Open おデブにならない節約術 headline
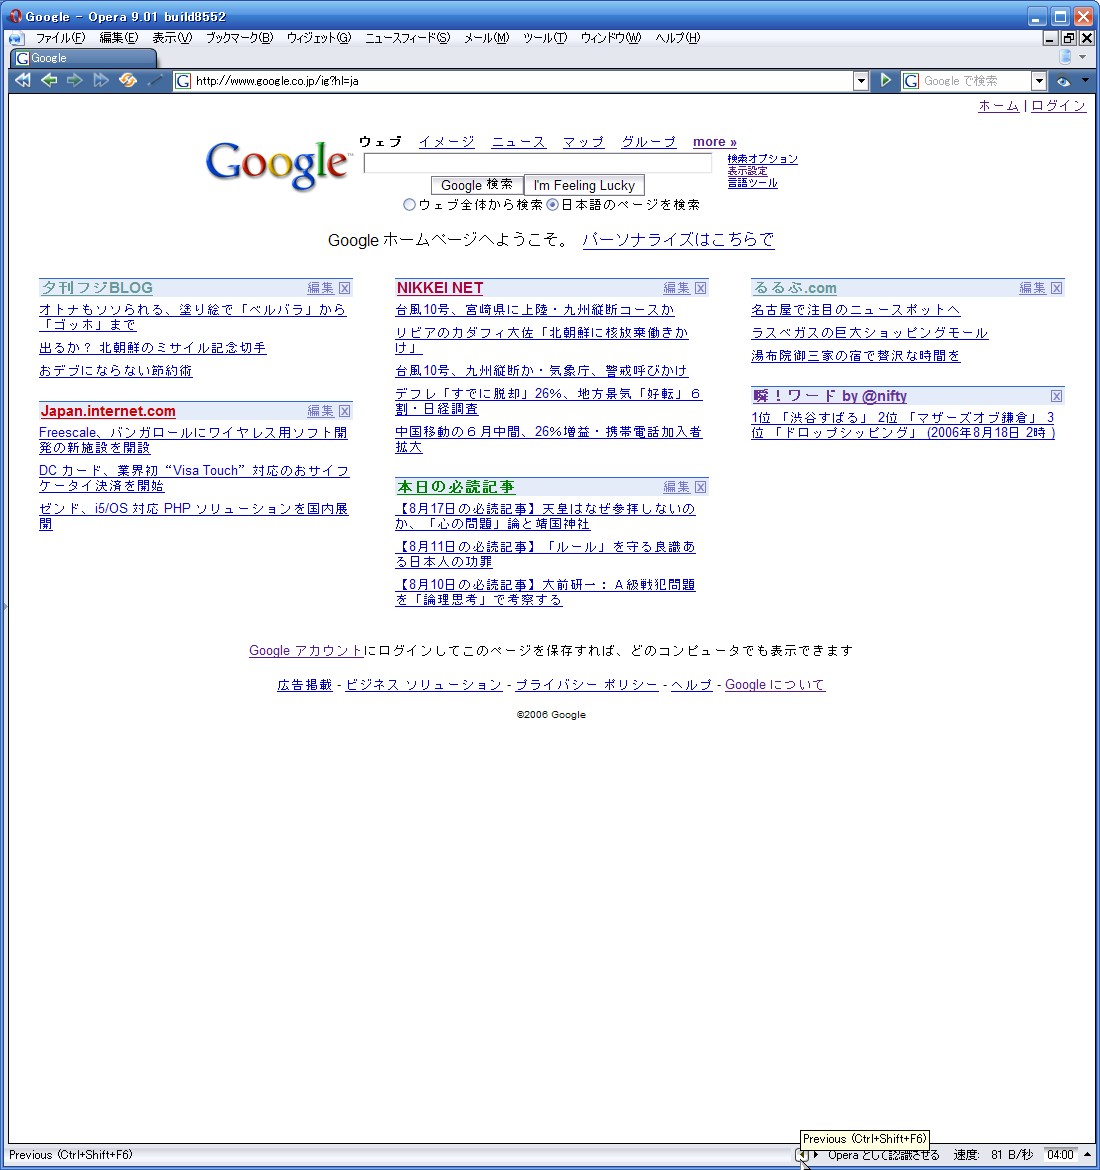1100x1170 pixels. tap(116, 371)
